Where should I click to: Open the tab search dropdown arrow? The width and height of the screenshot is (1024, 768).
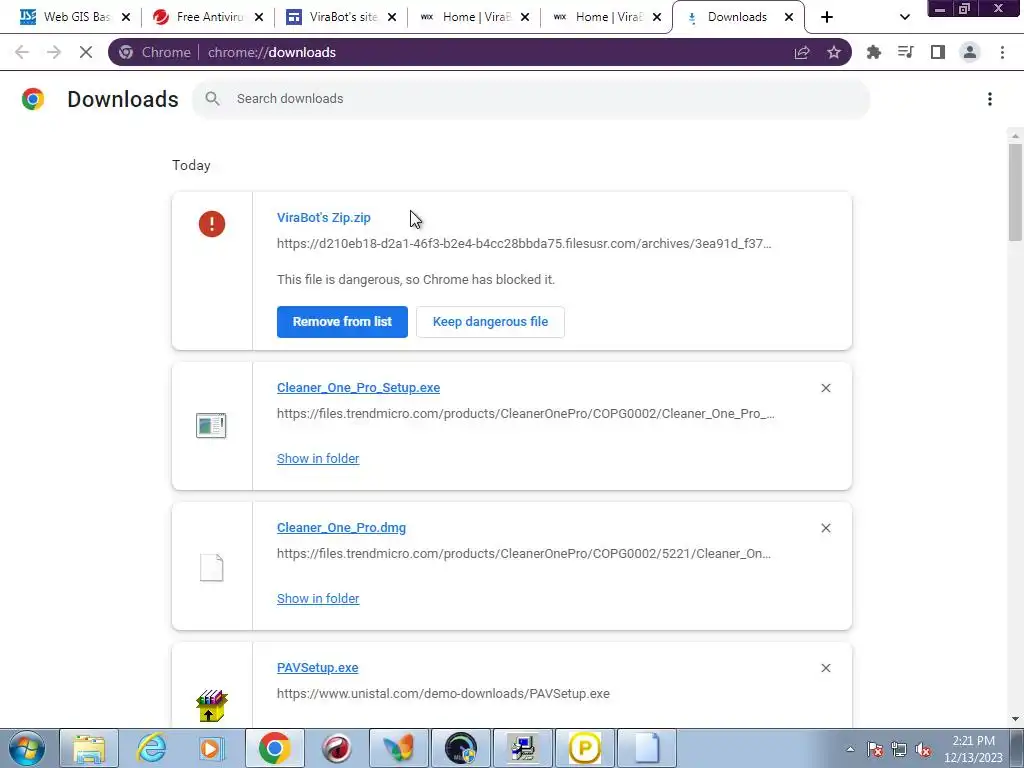[x=904, y=17]
